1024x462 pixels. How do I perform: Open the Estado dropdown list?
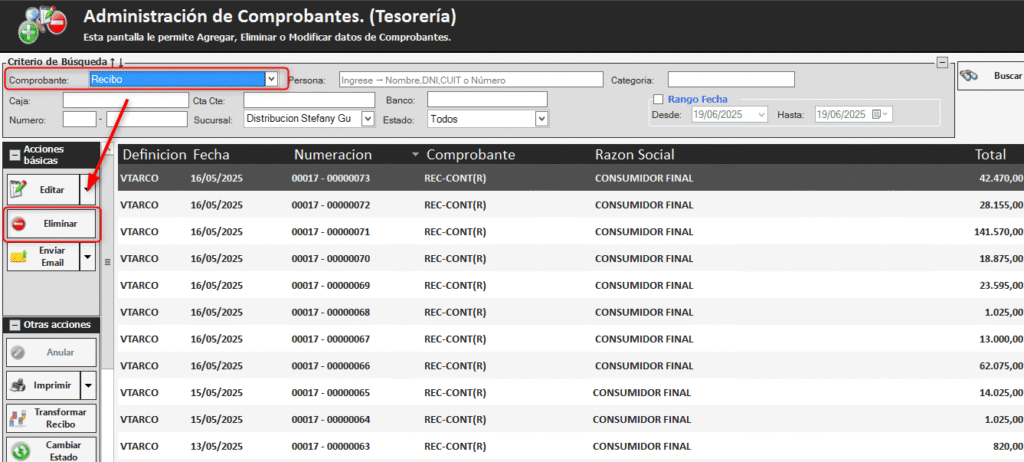pyautogui.click(x=541, y=119)
